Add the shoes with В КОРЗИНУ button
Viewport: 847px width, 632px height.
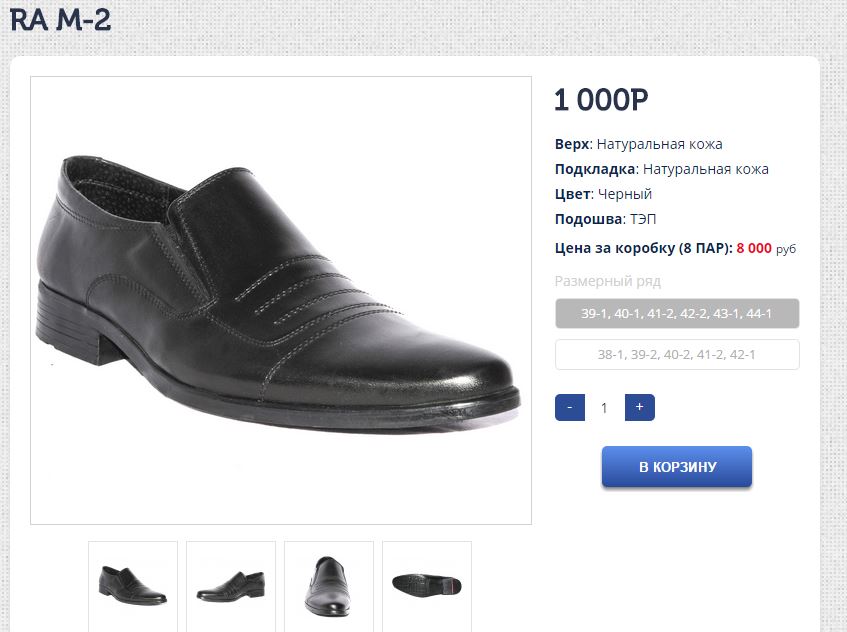pyautogui.click(x=677, y=467)
